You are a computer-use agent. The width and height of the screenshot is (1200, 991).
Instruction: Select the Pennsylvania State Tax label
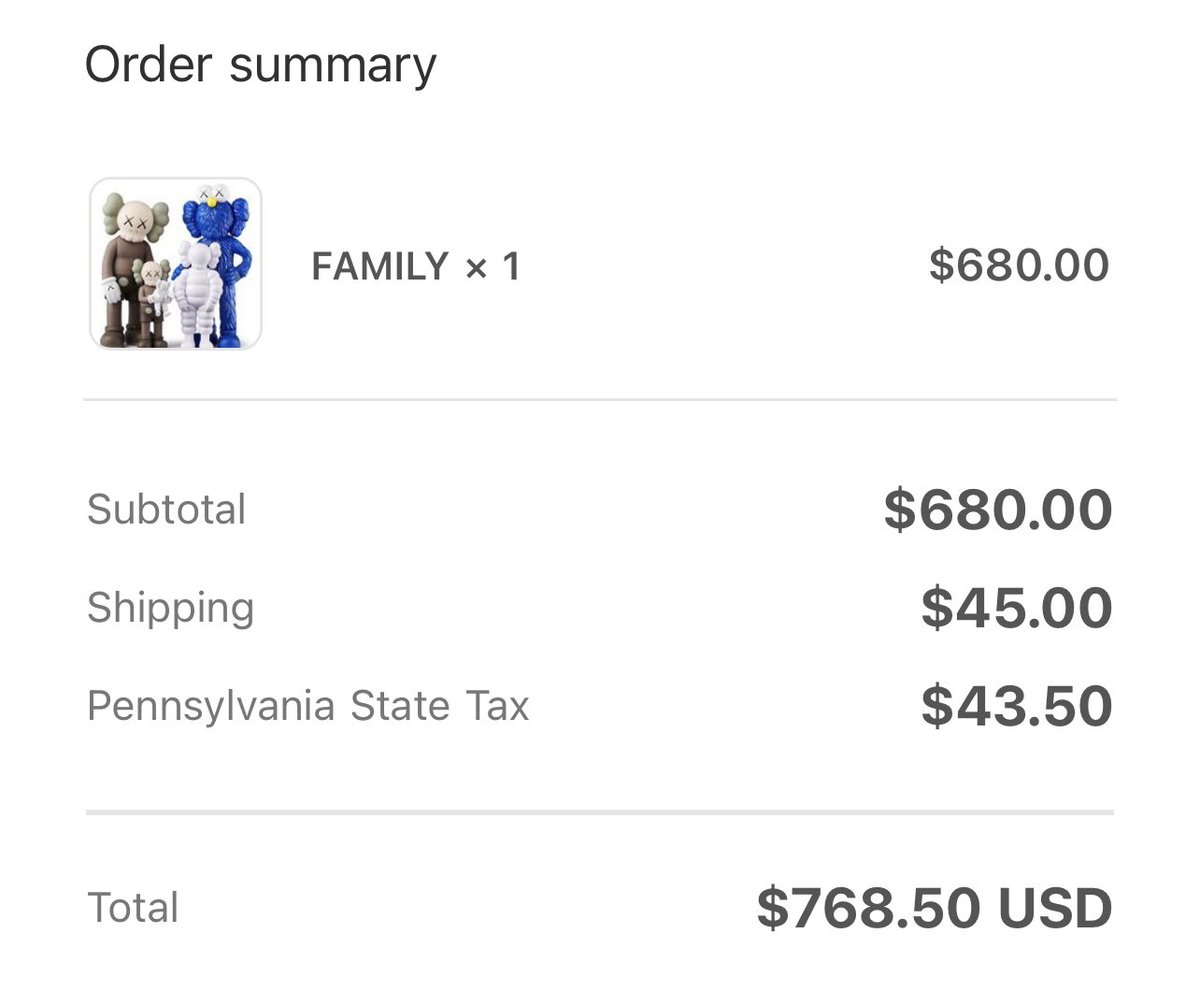308,706
